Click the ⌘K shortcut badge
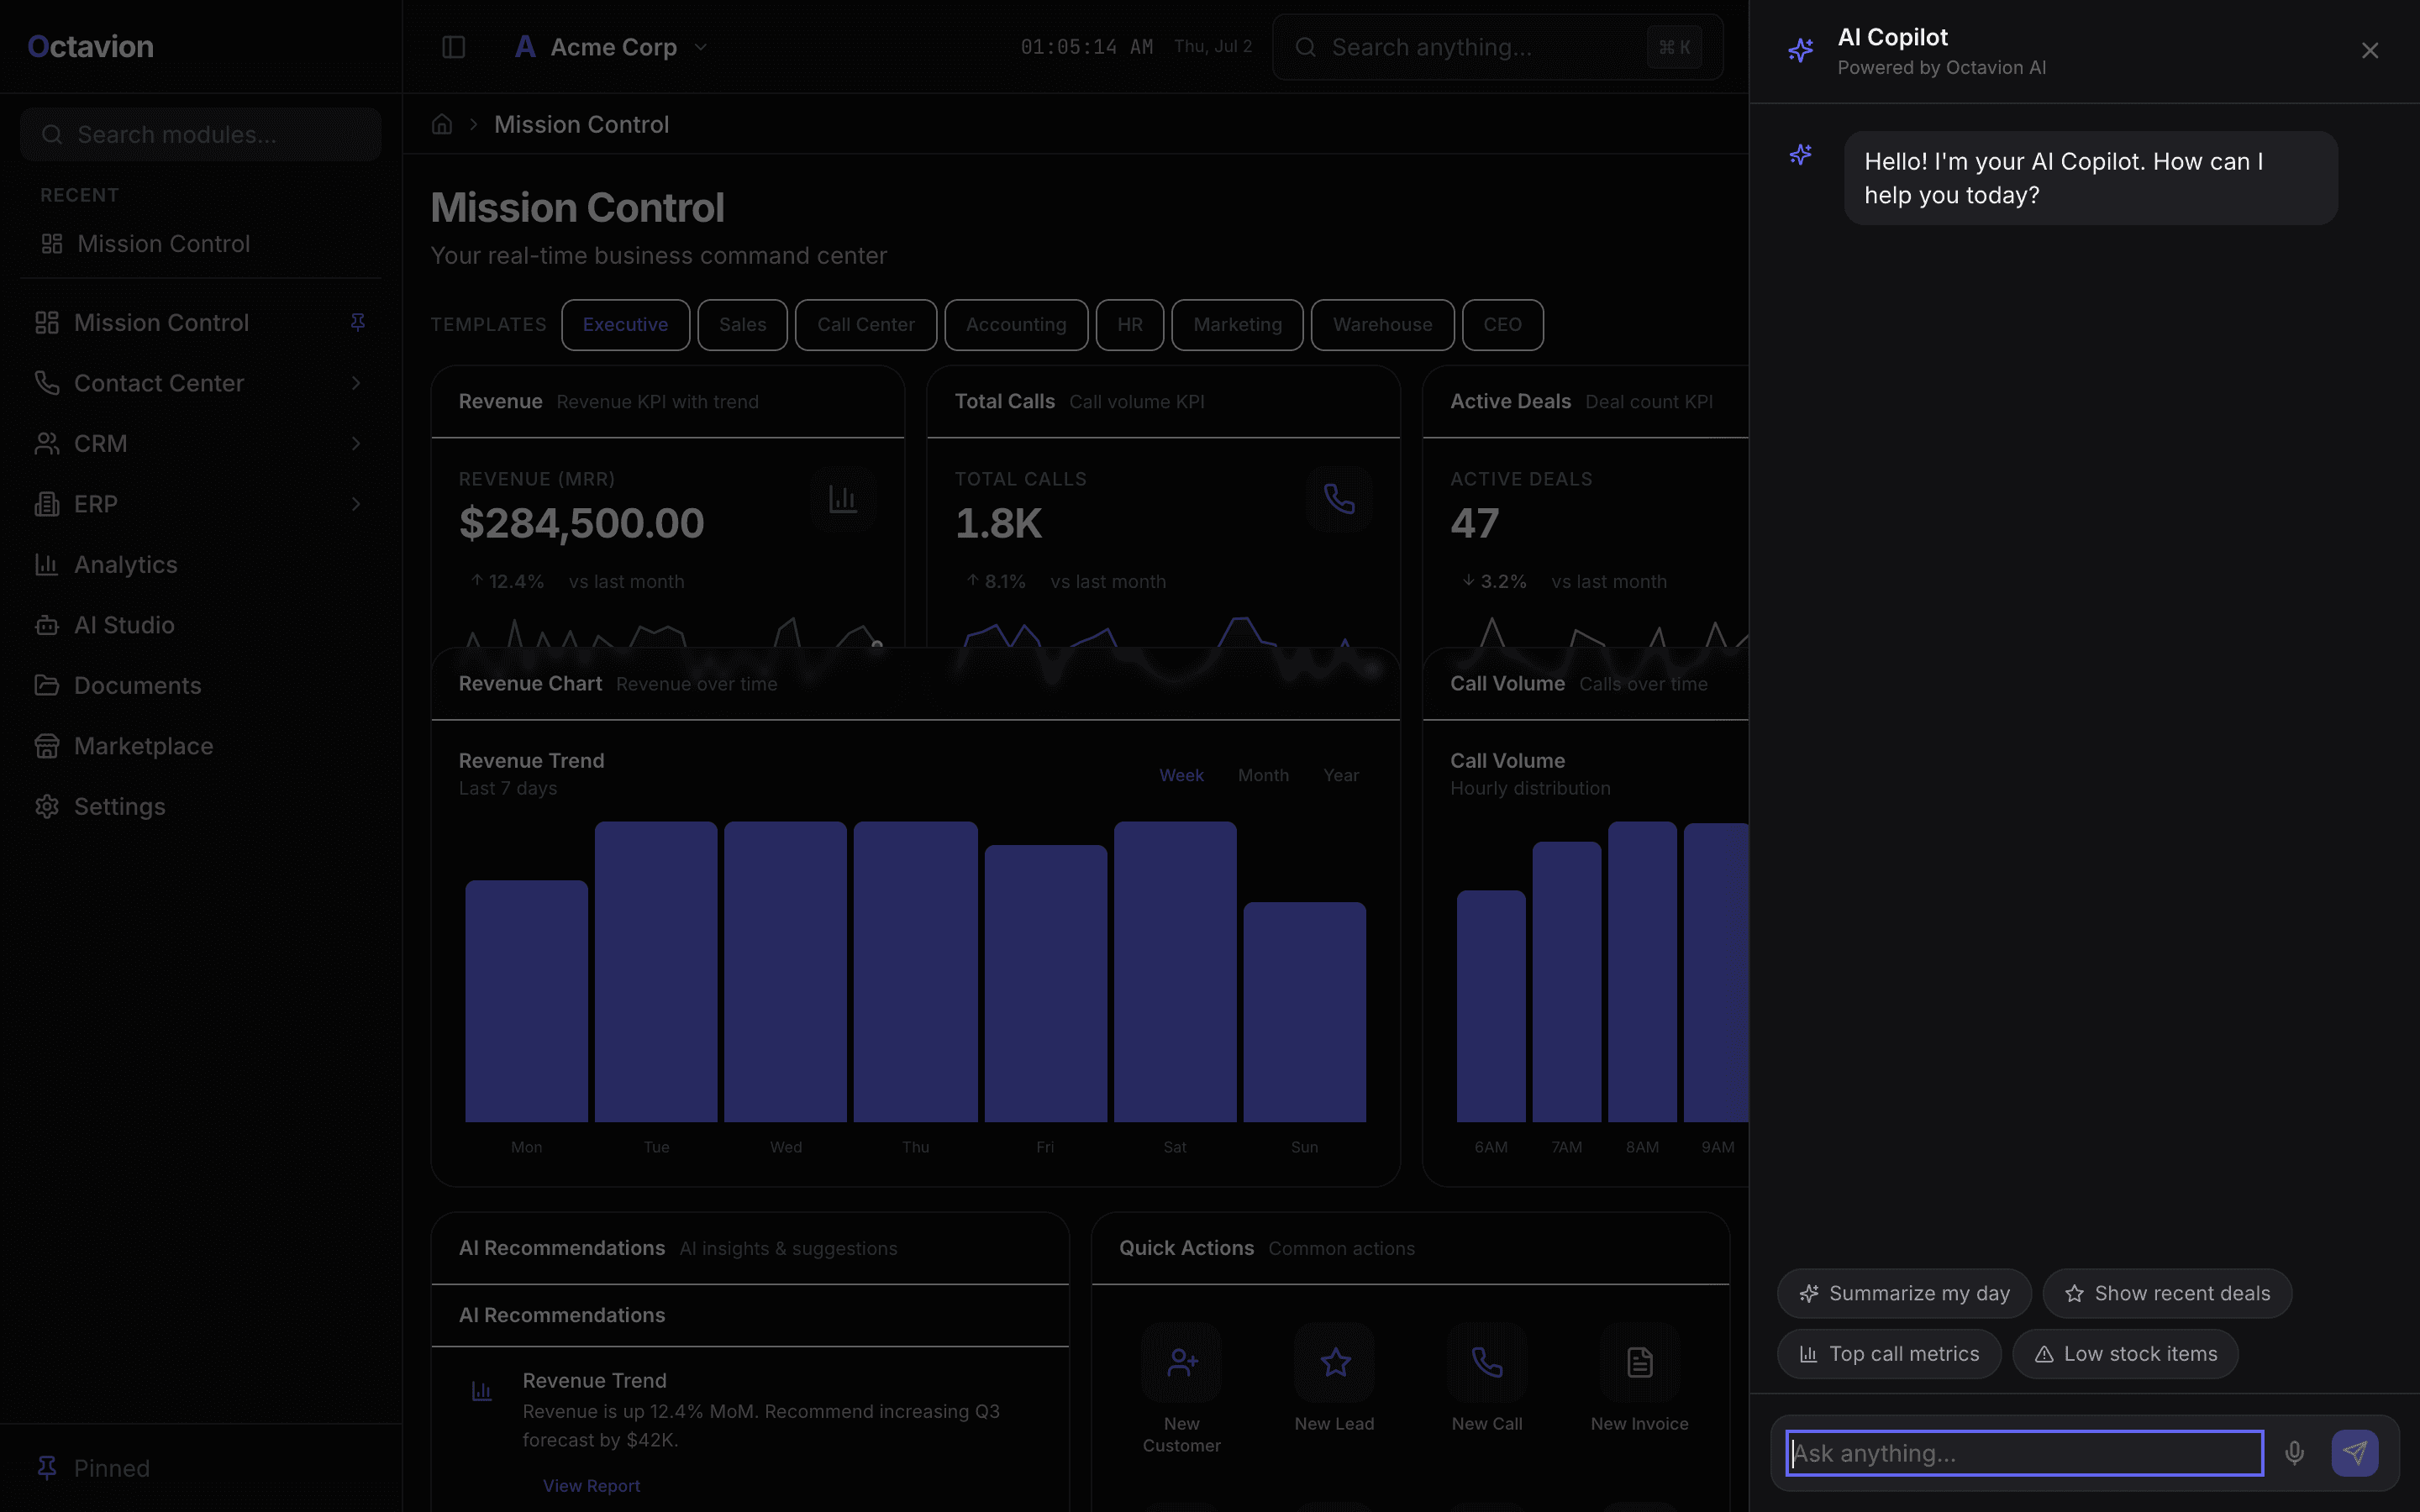This screenshot has width=2420, height=1512. click(1674, 47)
